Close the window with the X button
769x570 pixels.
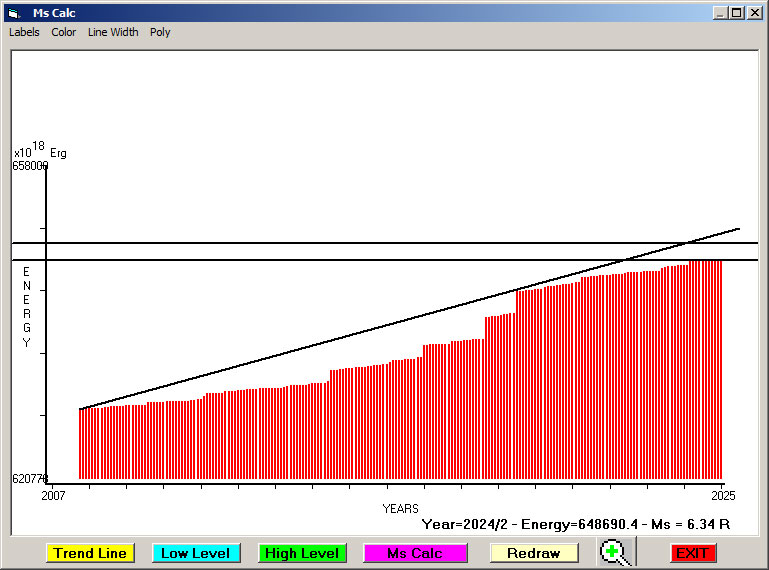click(755, 13)
